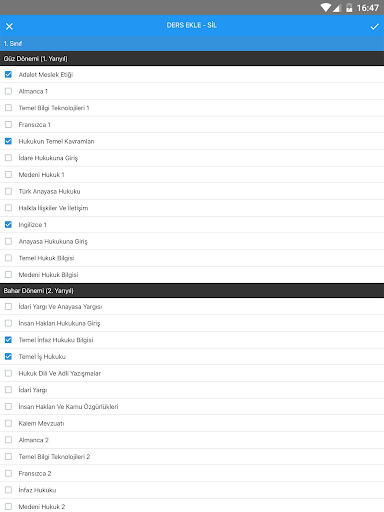Check the İnfaz Hukuku checkbox
The width and height of the screenshot is (384, 512).
tap(8, 490)
